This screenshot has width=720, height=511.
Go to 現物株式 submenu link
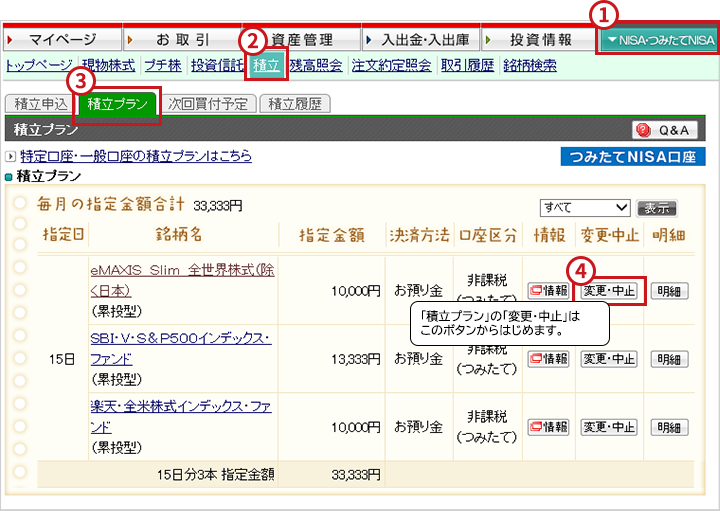(x=109, y=66)
